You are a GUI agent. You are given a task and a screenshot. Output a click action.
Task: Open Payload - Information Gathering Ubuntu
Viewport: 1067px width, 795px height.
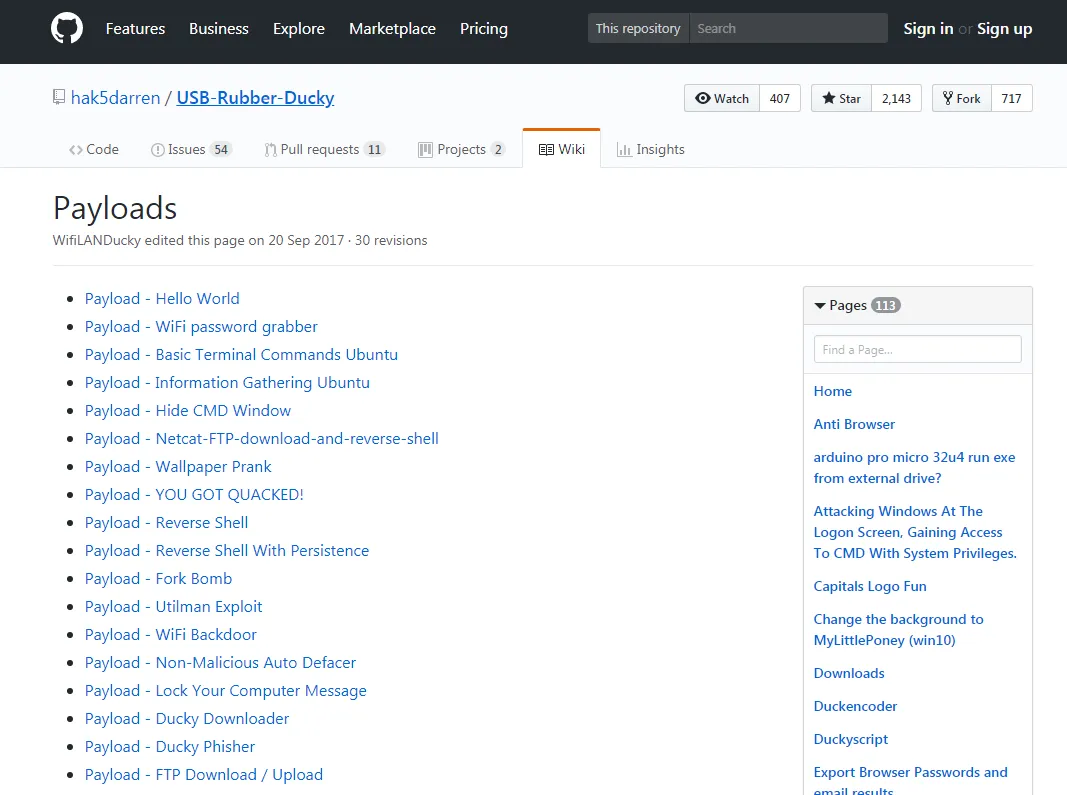pos(227,383)
